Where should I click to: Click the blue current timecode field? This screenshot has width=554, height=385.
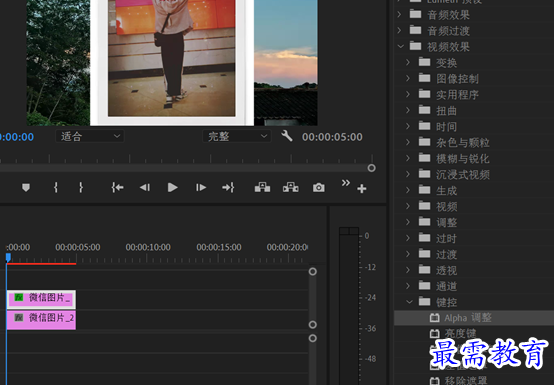coord(17,137)
